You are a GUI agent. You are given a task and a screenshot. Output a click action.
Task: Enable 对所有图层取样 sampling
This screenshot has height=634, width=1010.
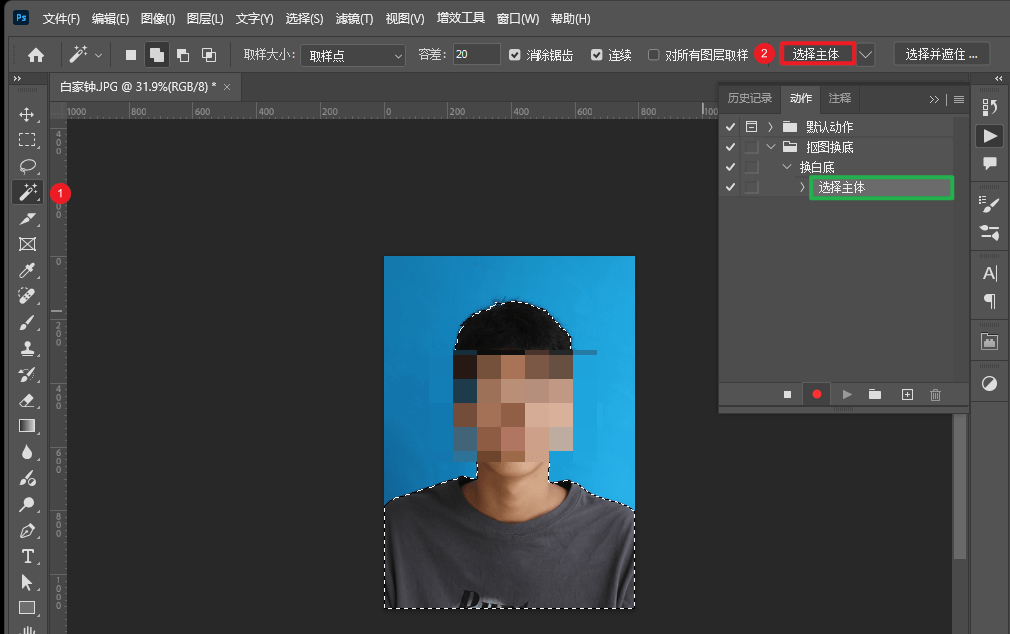click(x=652, y=54)
